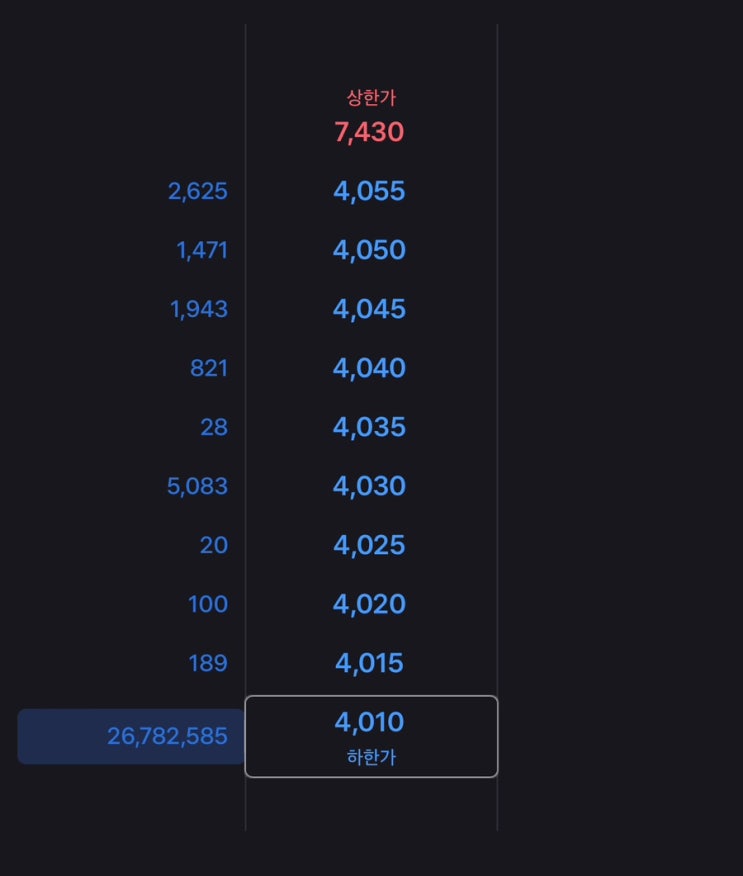Choose the 4,025 price level
The width and height of the screenshot is (743, 876).
[369, 545]
